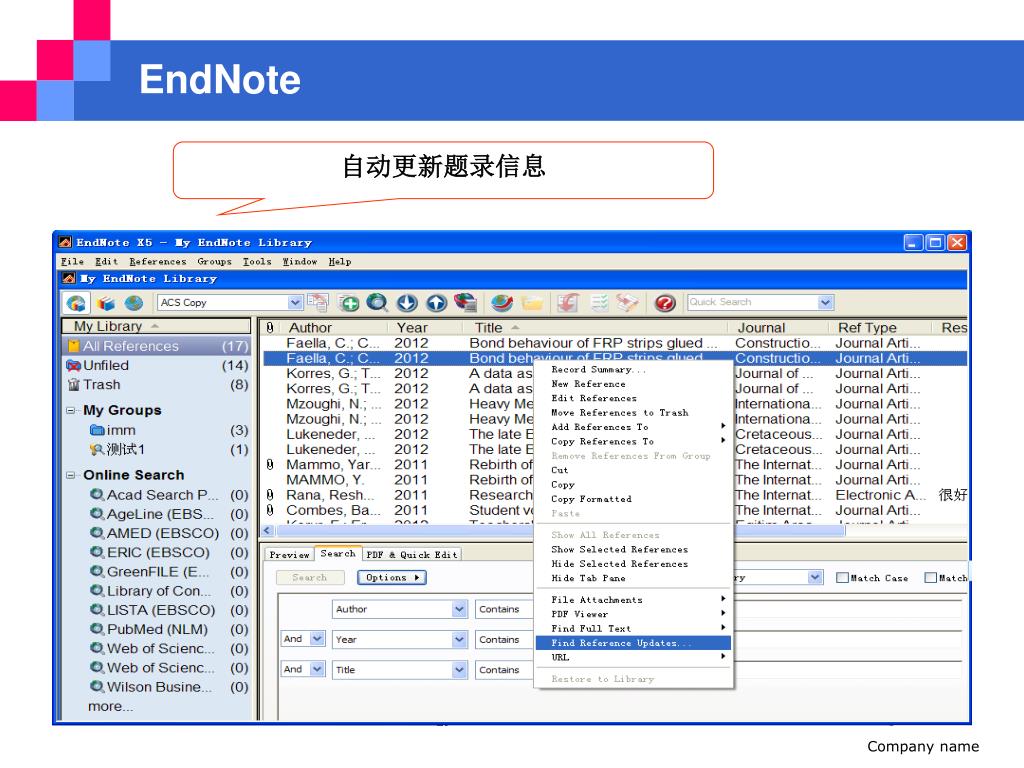Click Open Link globe arrow icon
Viewport: 1024px width, 768px height.
click(502, 303)
